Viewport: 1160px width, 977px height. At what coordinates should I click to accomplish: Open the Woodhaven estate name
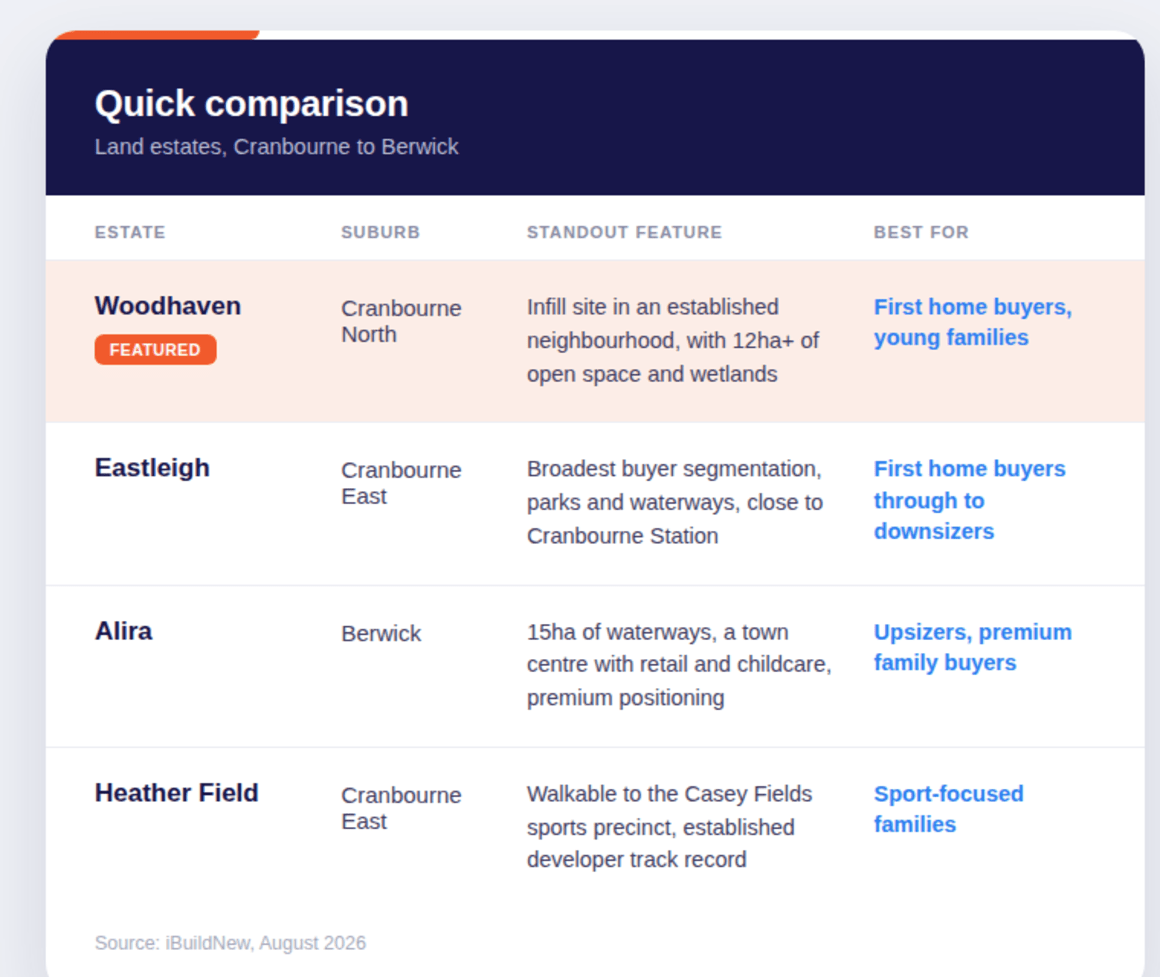[x=168, y=306]
